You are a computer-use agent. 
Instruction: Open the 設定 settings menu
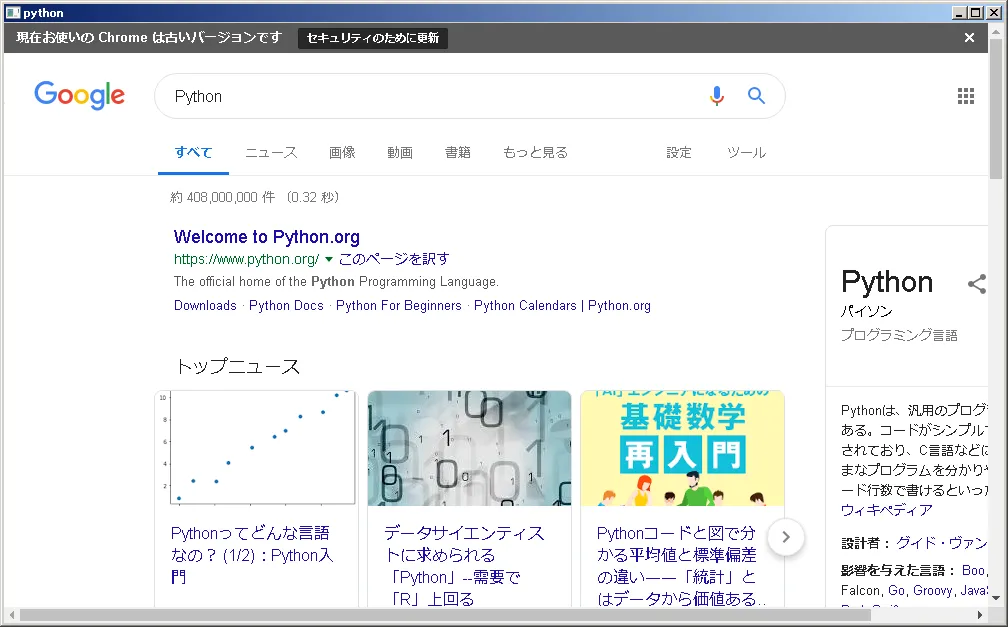pos(679,153)
